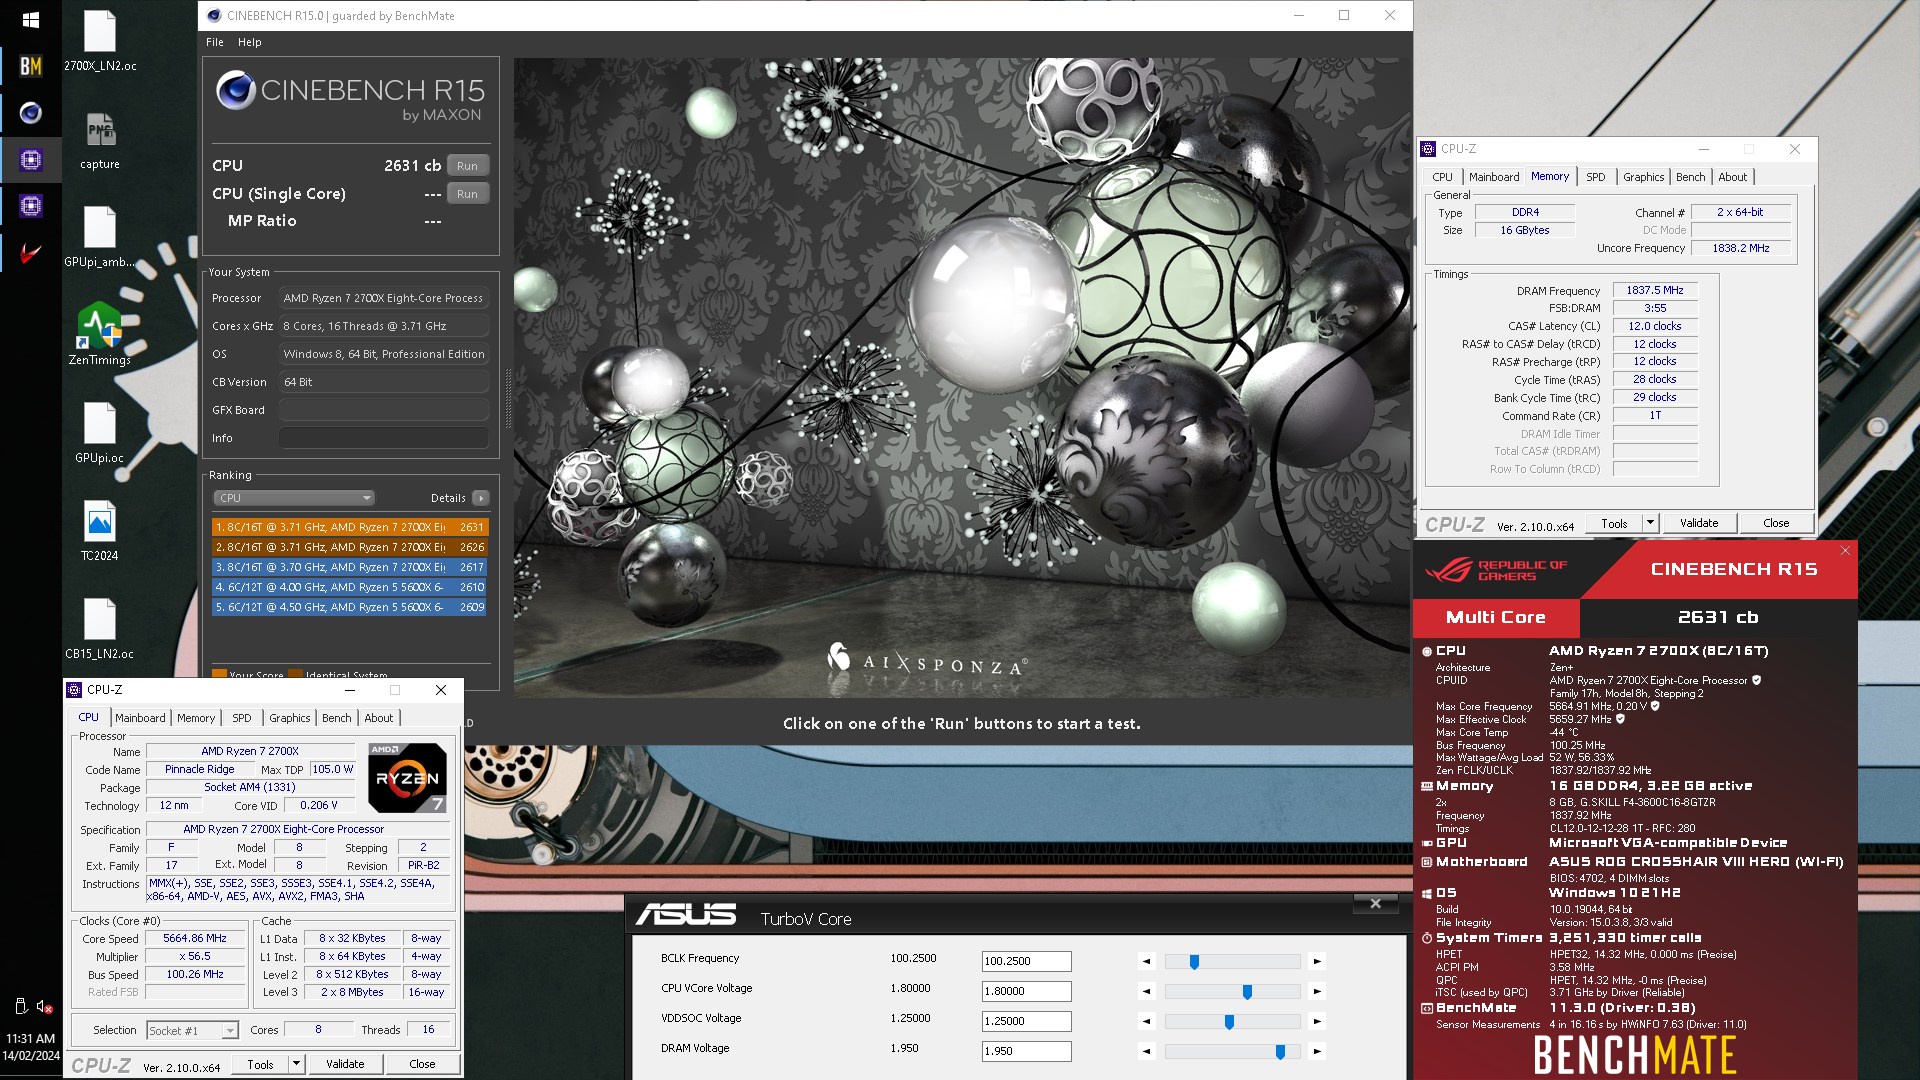Viewport: 1920px width, 1080px height.
Task: Click Close in the Memory CPU-Z window
Action: pos(1776,523)
